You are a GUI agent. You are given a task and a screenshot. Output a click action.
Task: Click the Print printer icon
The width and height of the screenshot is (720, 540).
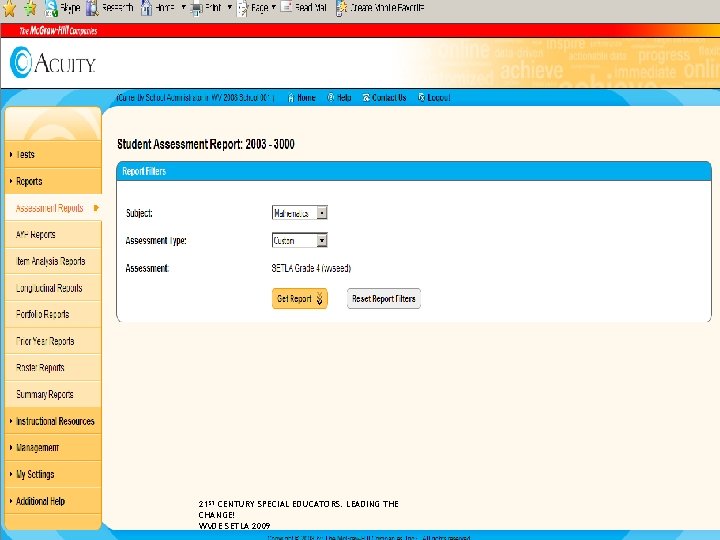pos(197,8)
